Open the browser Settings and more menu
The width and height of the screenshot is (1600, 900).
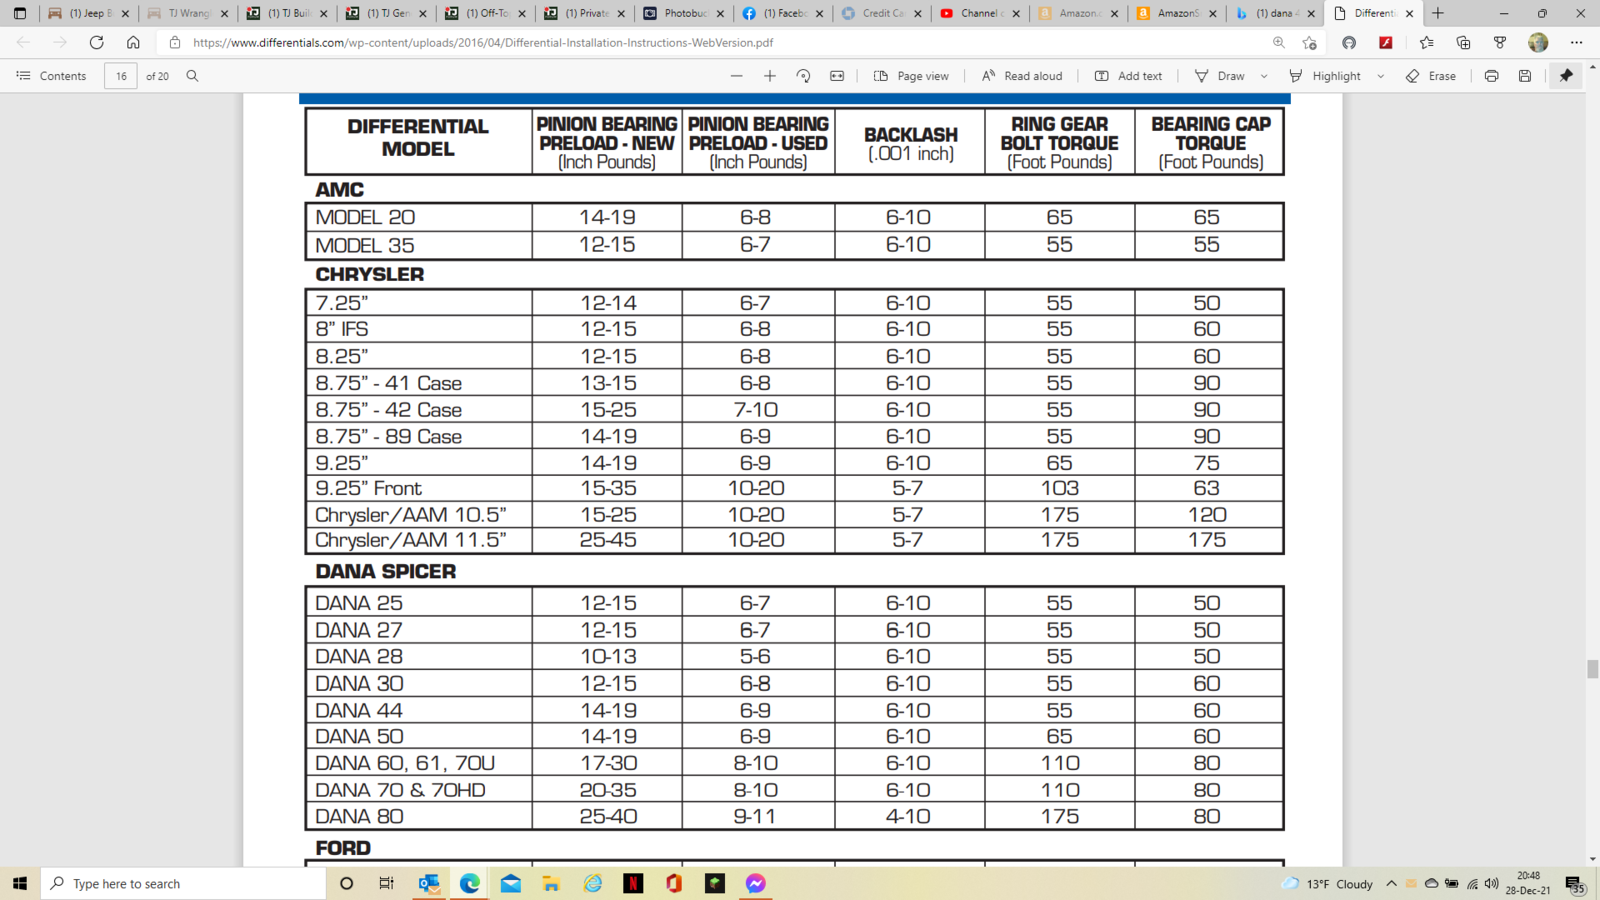click(x=1576, y=43)
